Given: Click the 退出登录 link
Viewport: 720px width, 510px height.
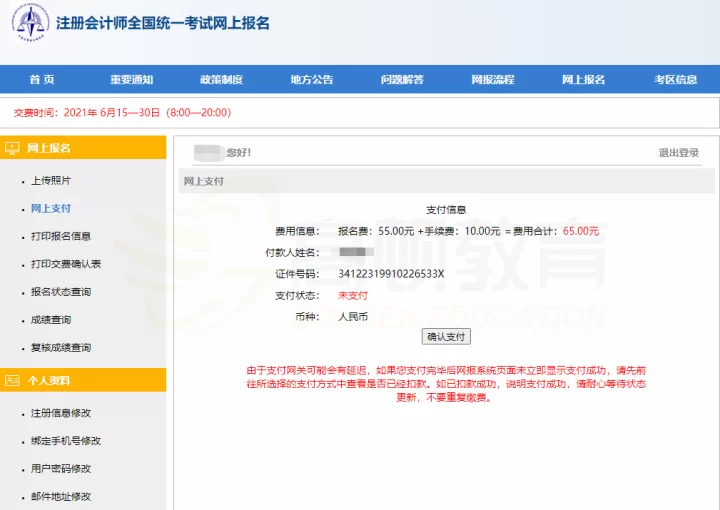Looking at the screenshot, I should coord(678,153).
